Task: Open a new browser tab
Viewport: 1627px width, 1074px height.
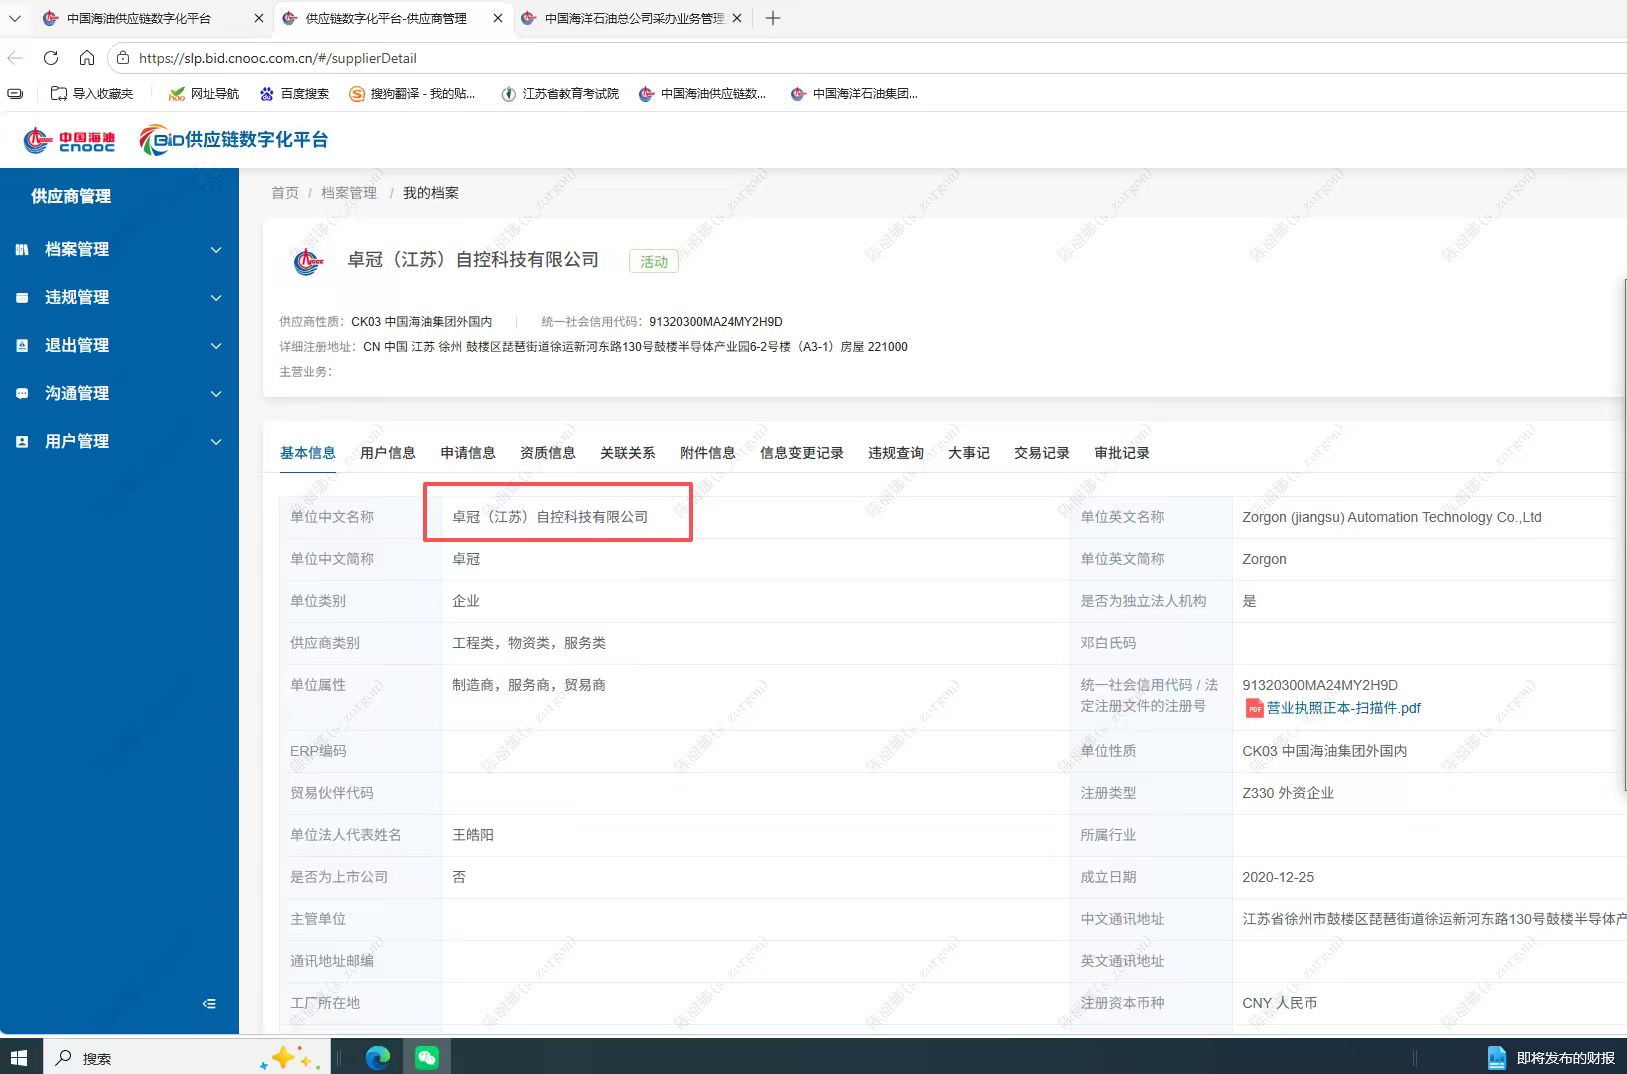Action: click(772, 18)
